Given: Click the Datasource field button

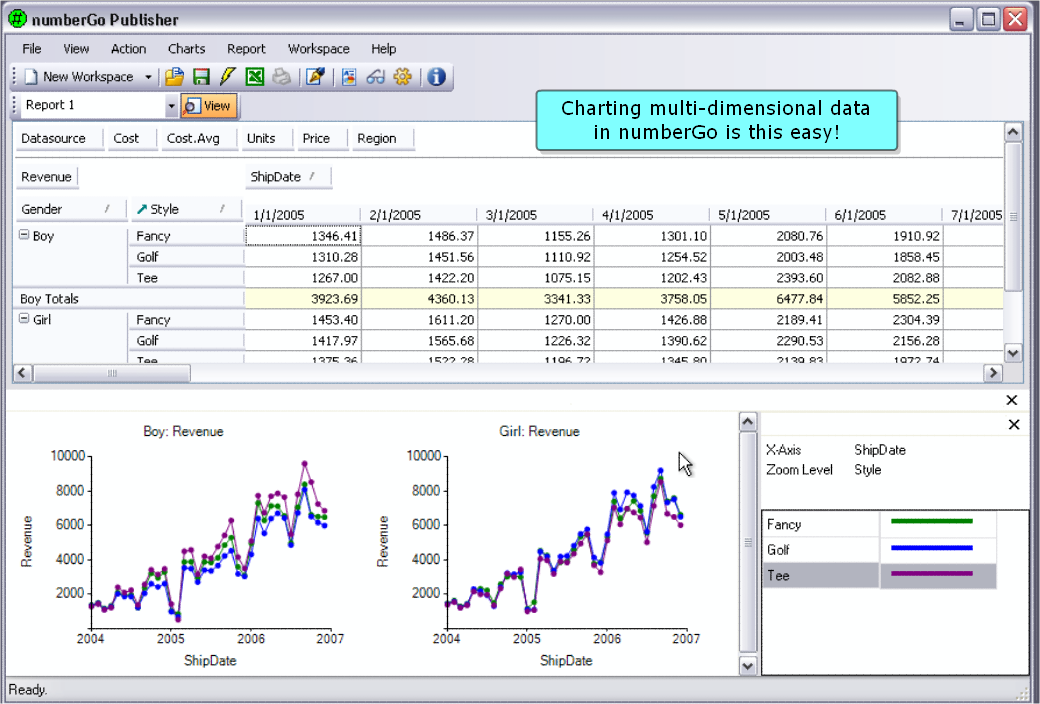Looking at the screenshot, I should tap(58, 139).
